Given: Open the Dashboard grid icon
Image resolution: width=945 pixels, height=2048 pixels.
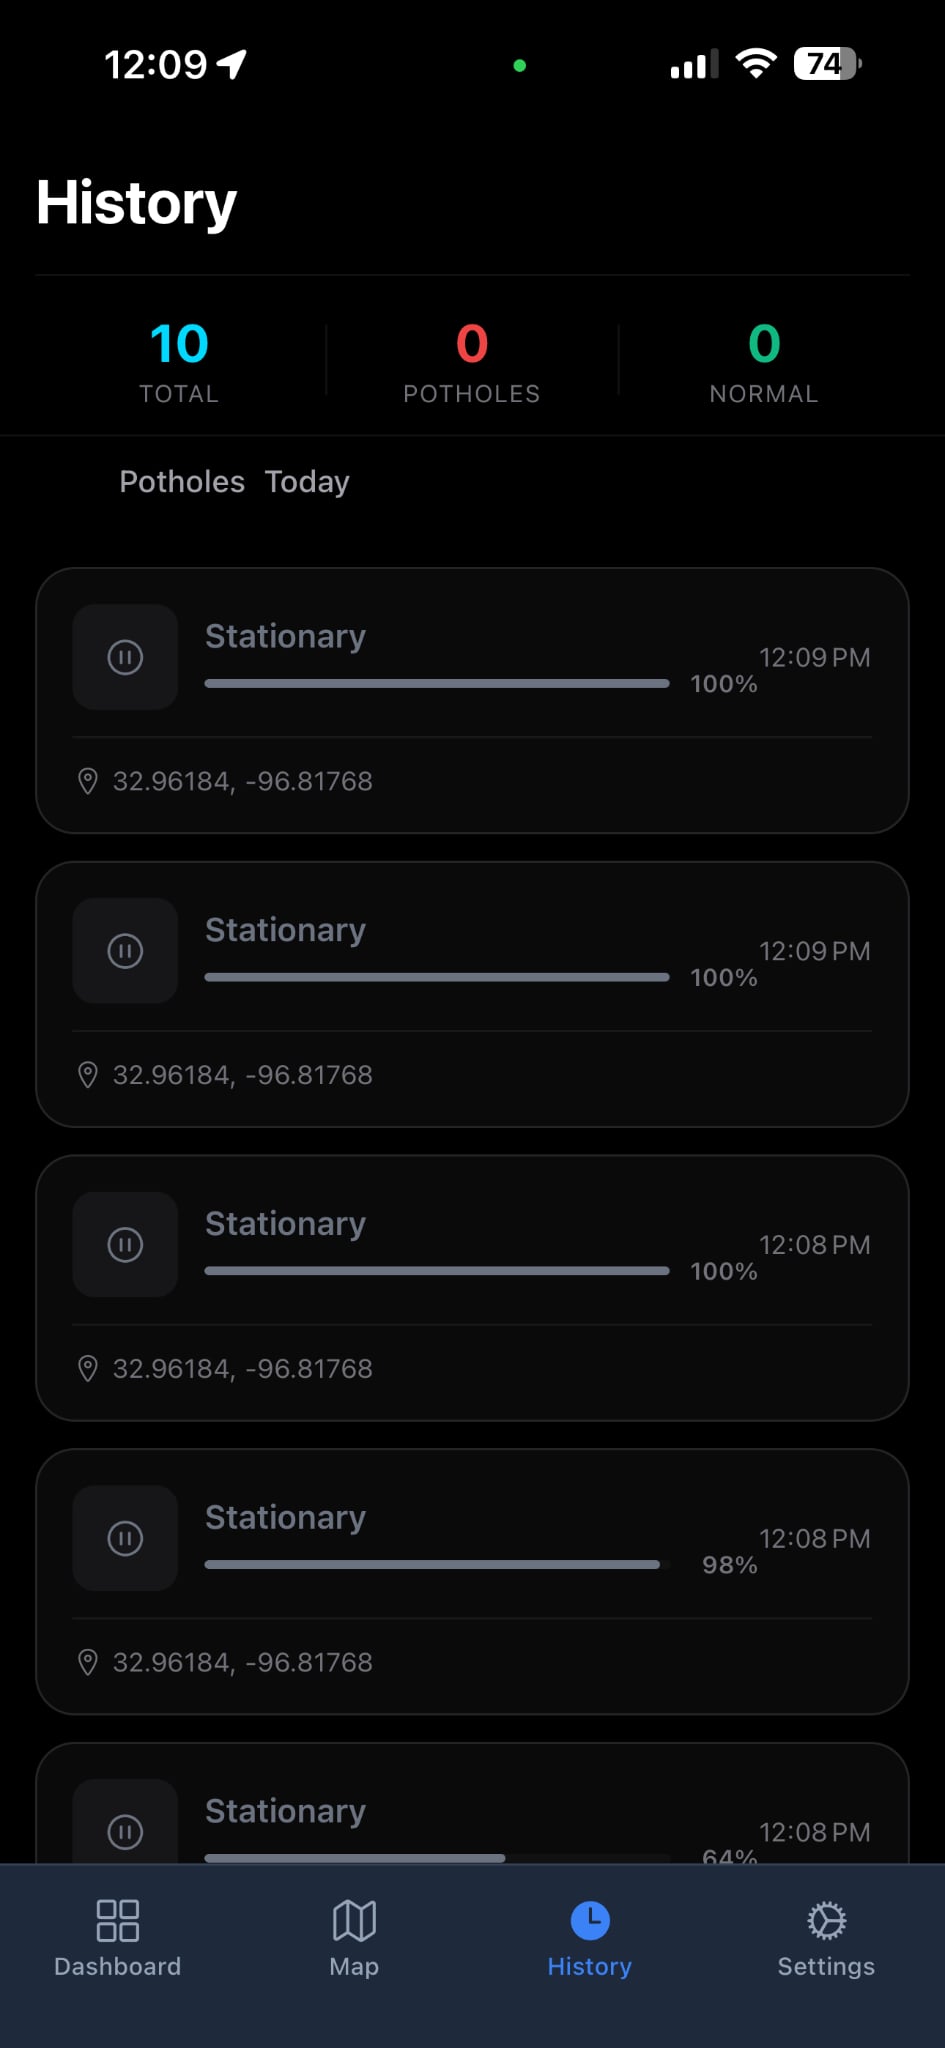Looking at the screenshot, I should (117, 1920).
